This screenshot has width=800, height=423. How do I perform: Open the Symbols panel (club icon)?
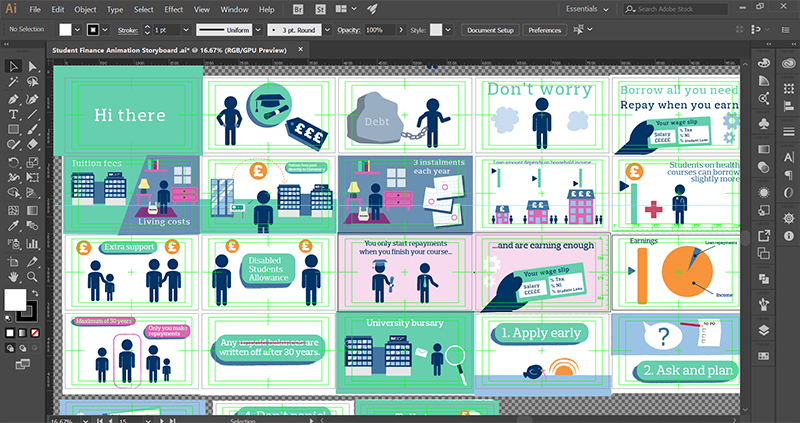coord(764,123)
